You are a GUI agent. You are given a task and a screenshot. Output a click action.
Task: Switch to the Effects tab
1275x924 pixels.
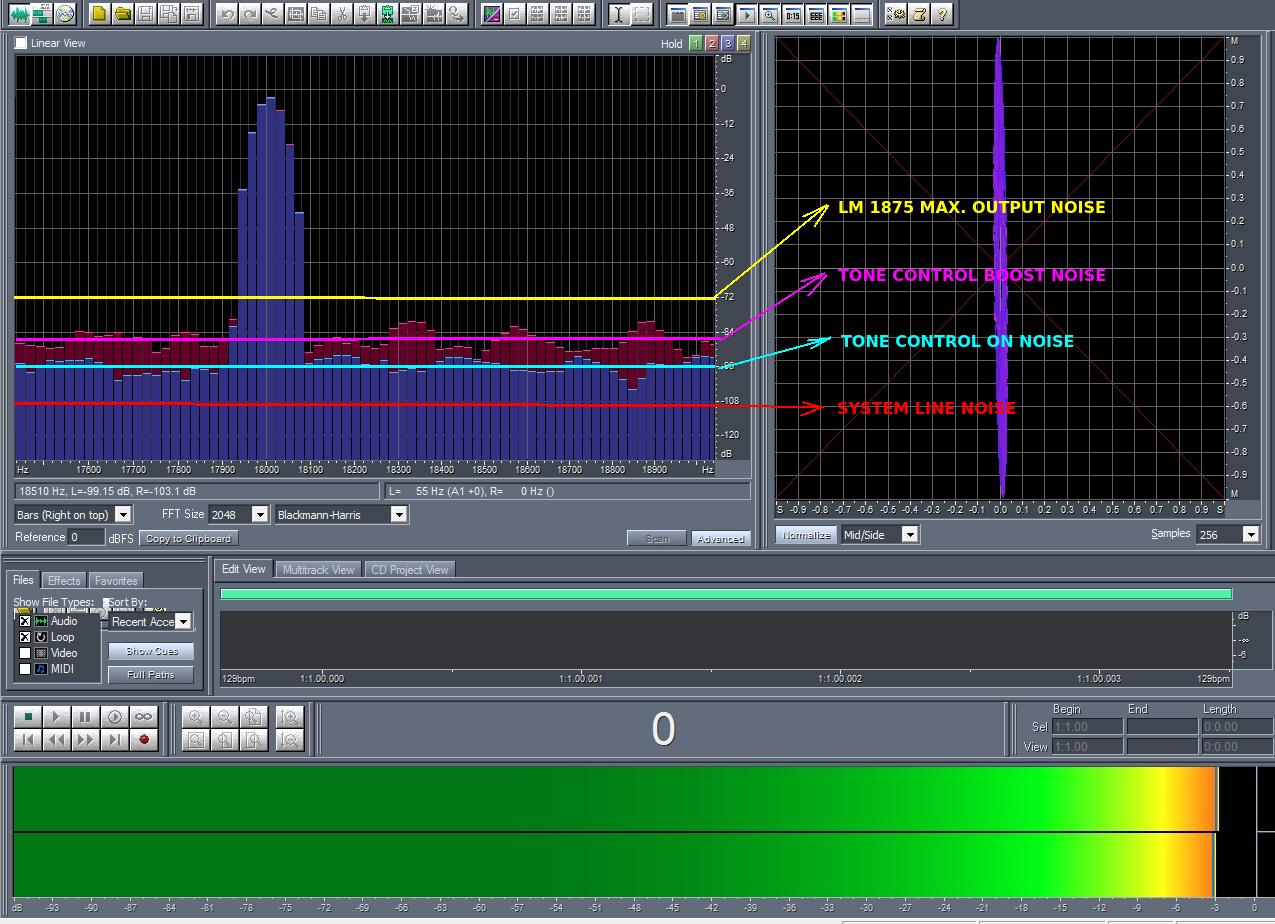64,580
